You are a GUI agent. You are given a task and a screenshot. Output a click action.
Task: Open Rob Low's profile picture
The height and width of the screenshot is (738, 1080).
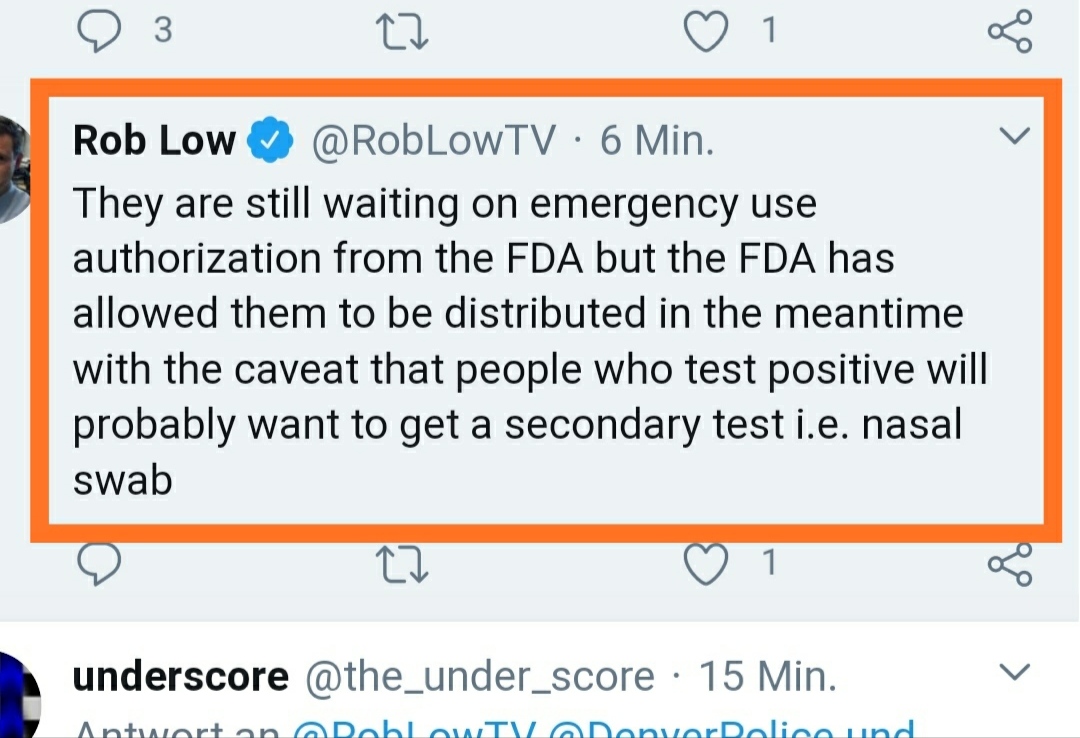click(x=12, y=168)
